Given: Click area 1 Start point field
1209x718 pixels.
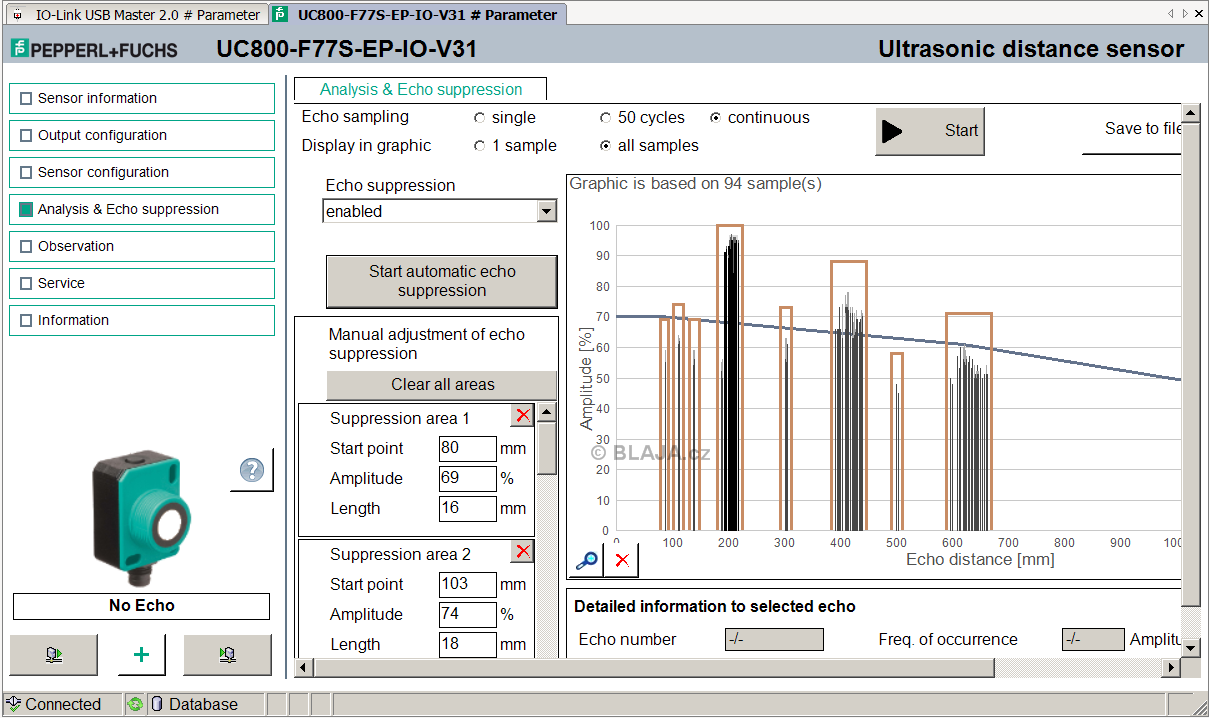Looking at the screenshot, I should 467,448.
